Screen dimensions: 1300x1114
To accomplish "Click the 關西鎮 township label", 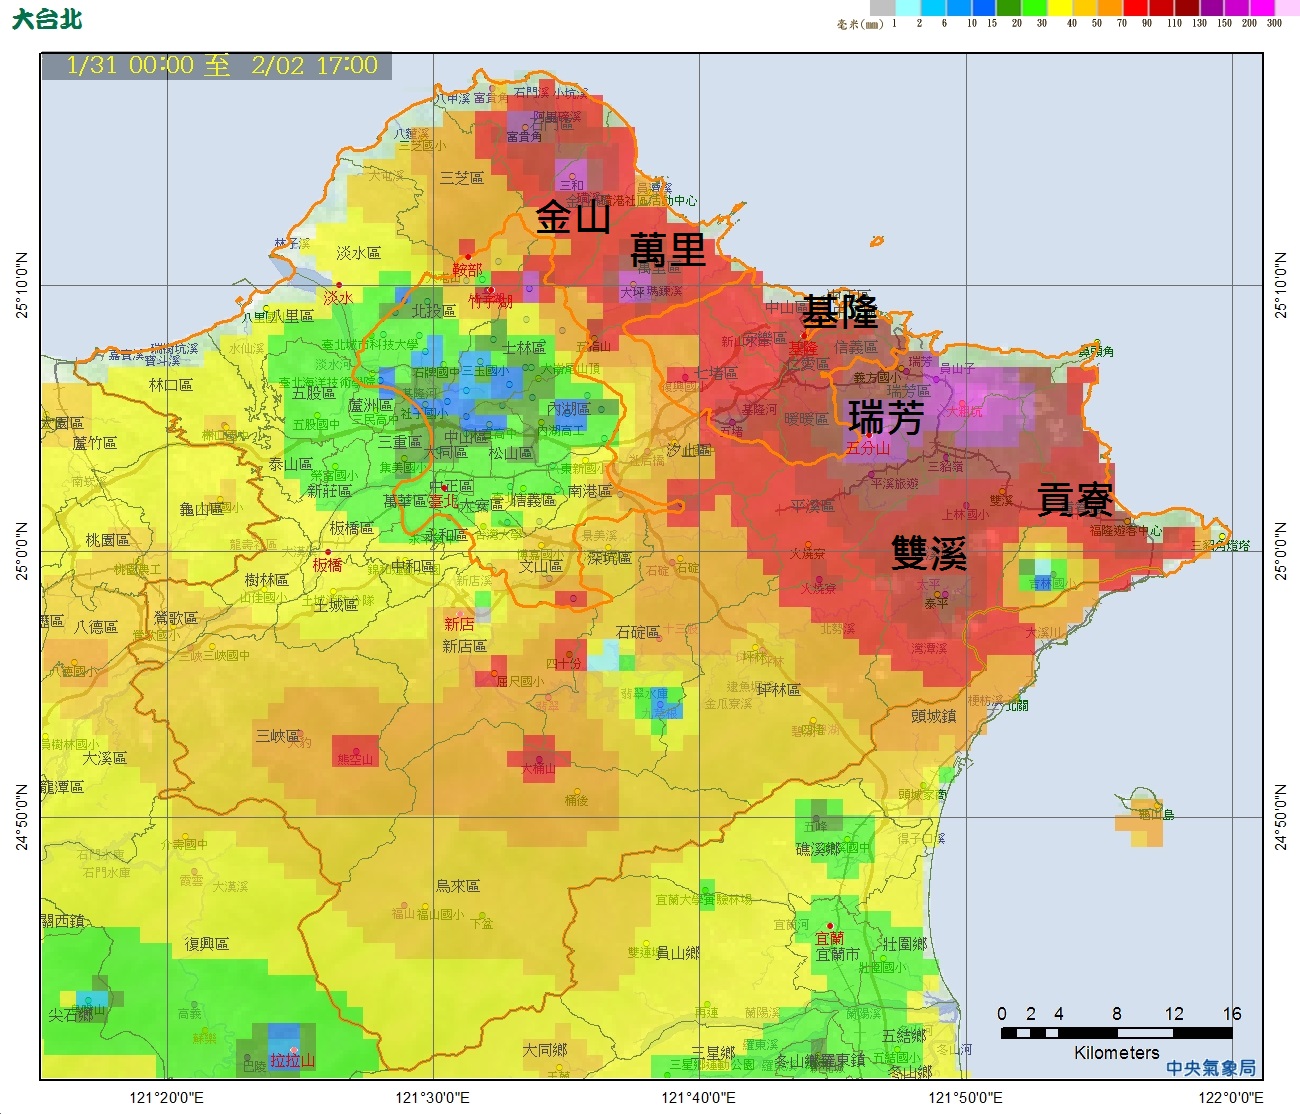I will coord(63,921).
